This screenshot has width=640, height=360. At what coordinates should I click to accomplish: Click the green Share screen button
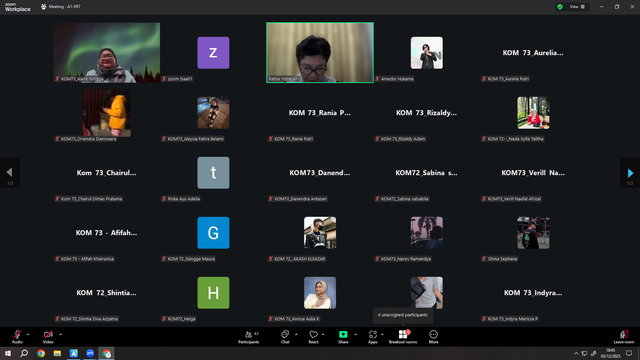[x=343, y=337]
